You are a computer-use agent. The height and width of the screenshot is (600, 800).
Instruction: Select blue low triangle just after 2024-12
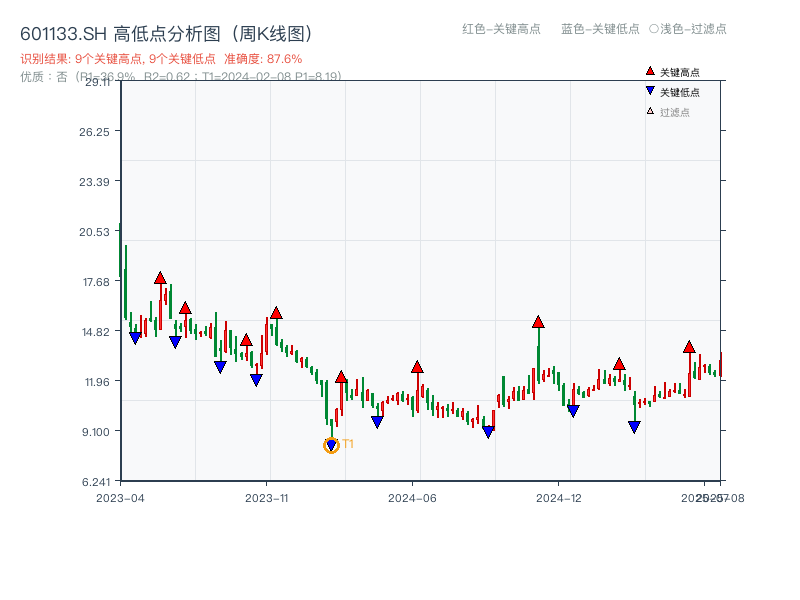tap(573, 411)
